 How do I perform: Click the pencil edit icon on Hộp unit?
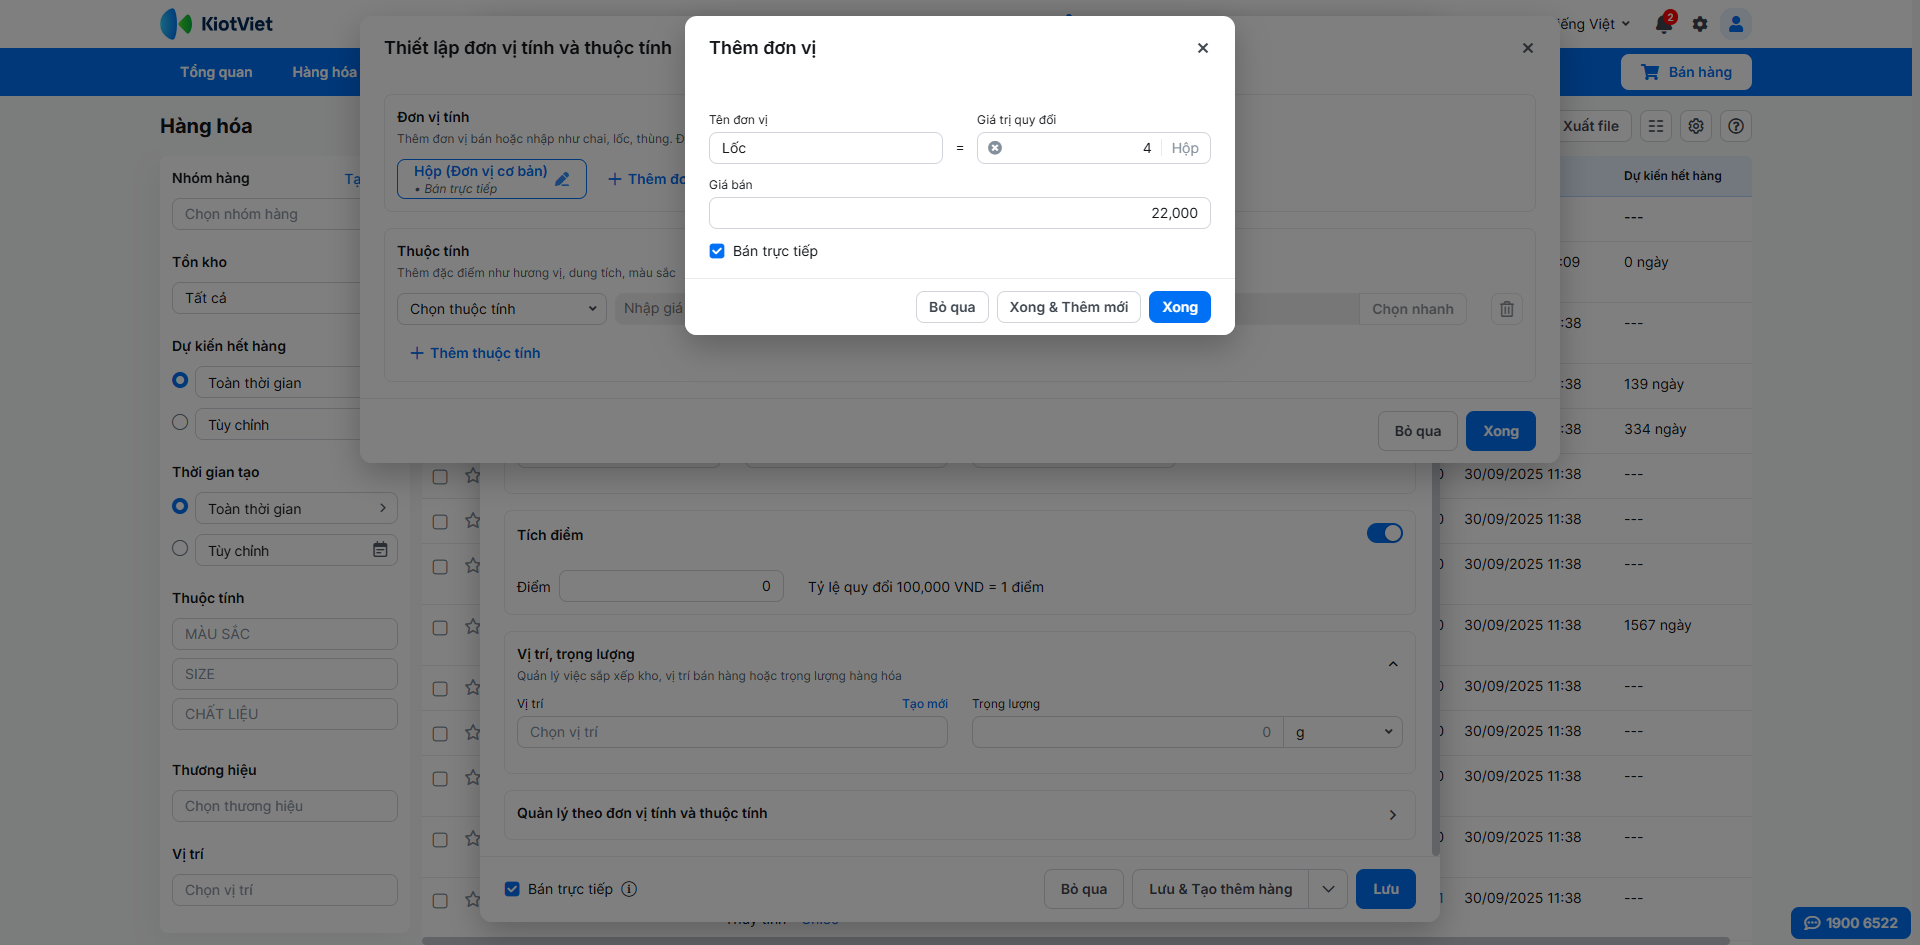tap(563, 179)
